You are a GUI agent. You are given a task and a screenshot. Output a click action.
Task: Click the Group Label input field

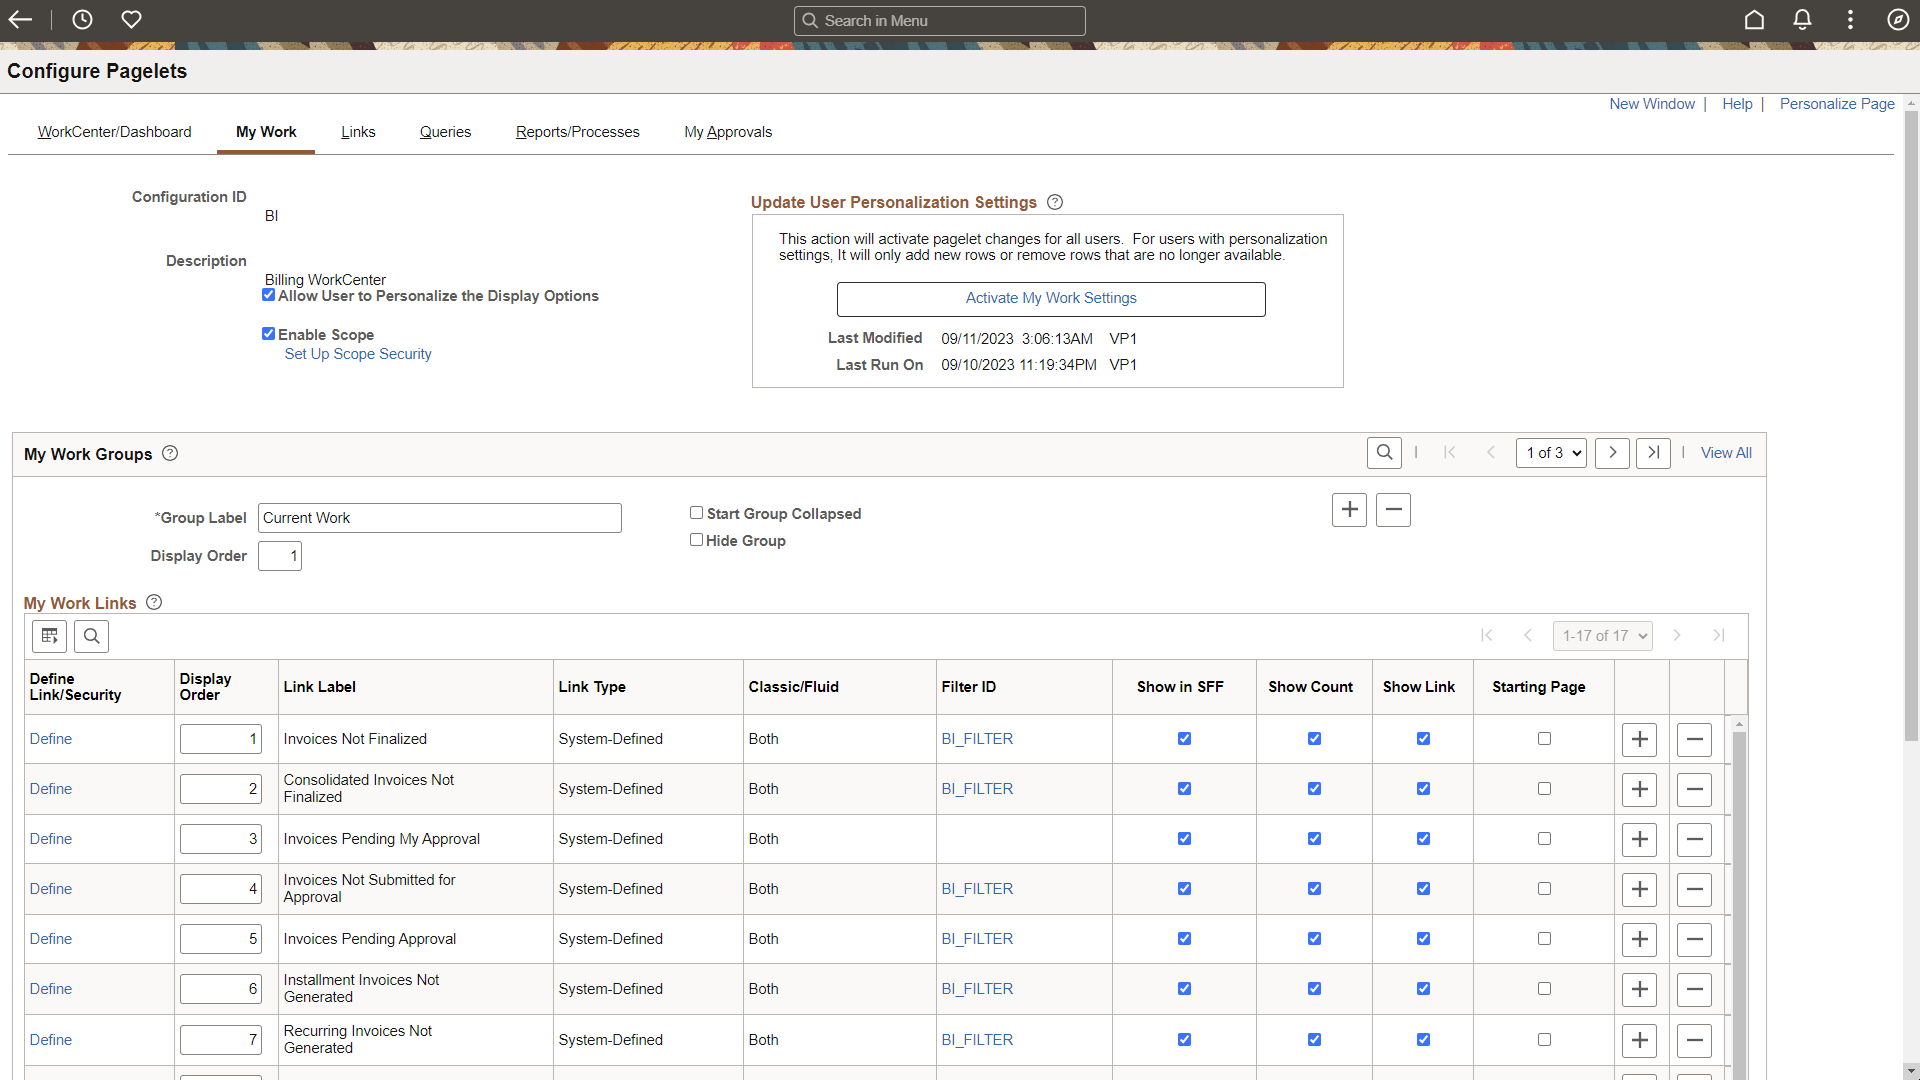[439, 517]
